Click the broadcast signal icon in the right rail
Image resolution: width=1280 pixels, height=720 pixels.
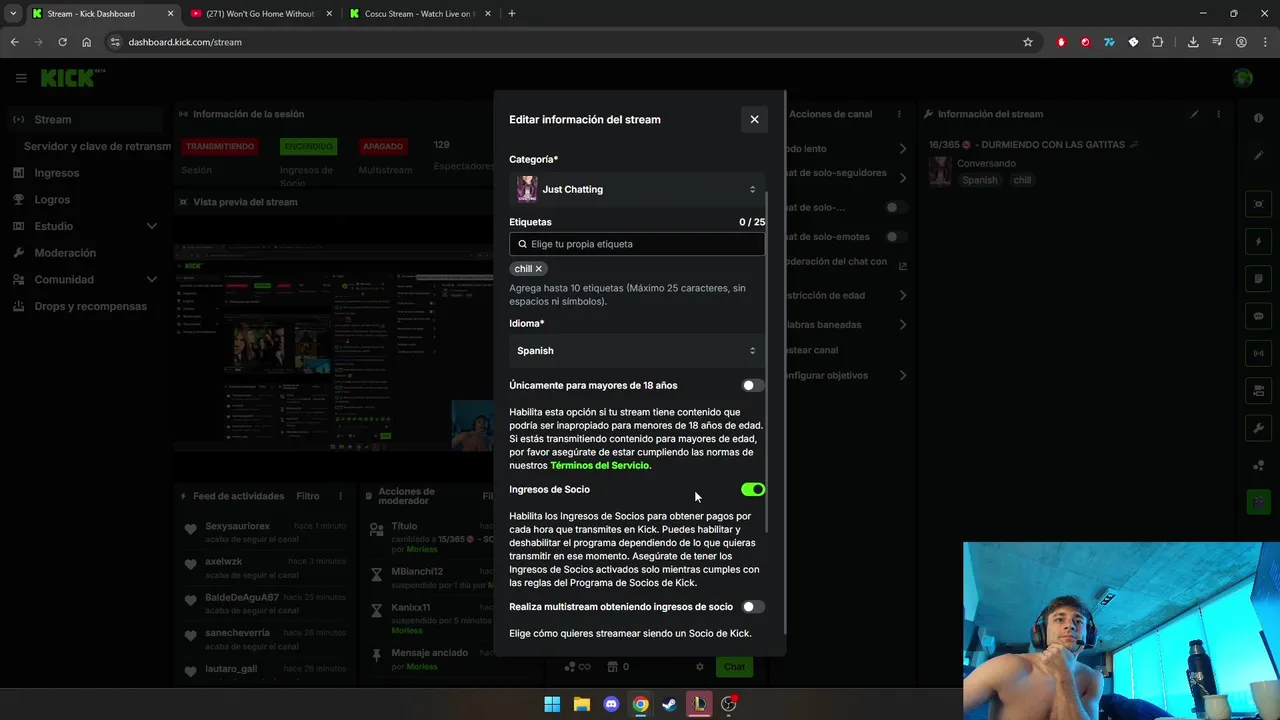pos(1258,353)
